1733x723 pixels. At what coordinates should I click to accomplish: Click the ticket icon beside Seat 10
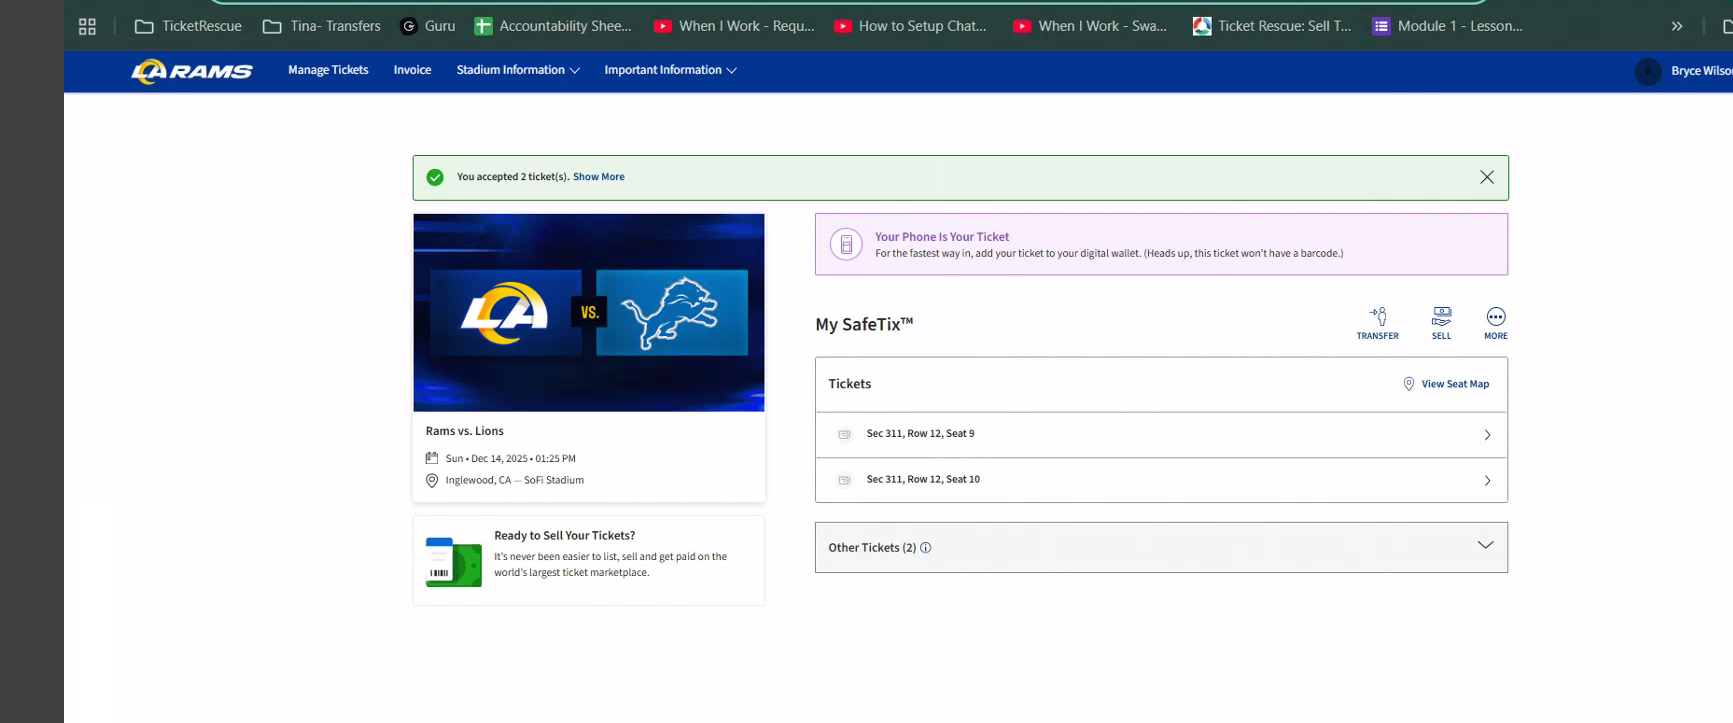point(844,480)
